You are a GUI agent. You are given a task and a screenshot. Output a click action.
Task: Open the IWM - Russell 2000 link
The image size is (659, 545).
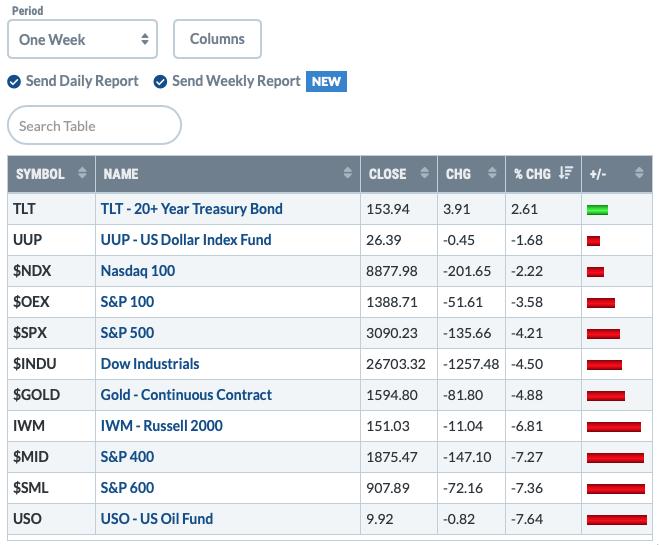click(162, 427)
